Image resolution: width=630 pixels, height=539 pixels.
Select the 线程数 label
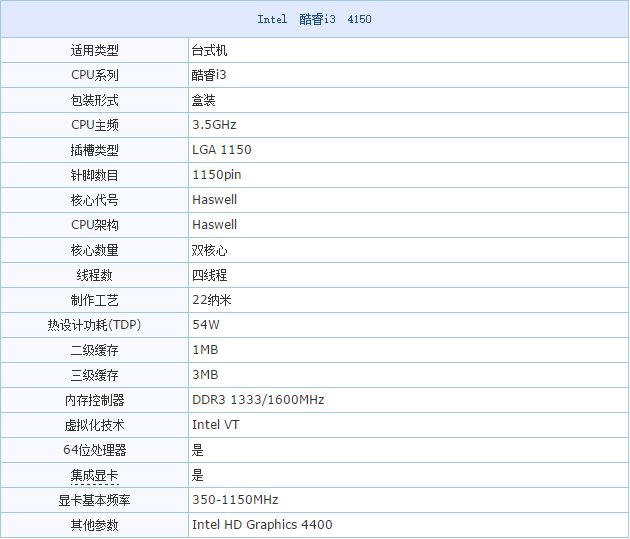coord(94,275)
